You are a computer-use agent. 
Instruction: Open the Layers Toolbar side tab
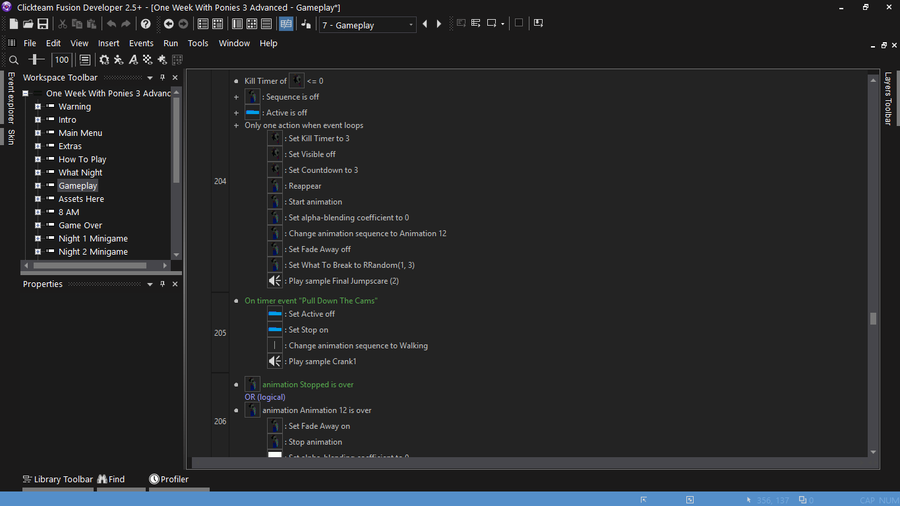pos(888,98)
